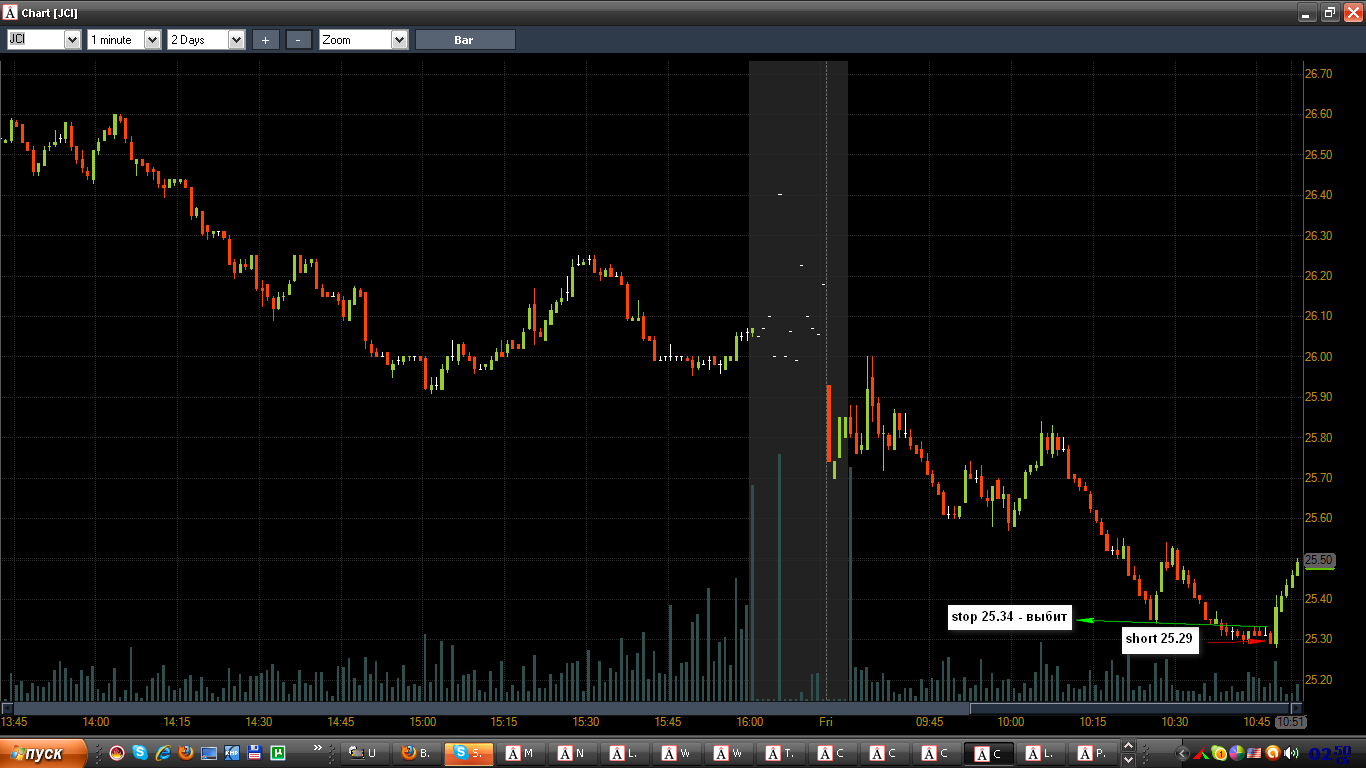1366x768 pixels.
Task: Open the пуск Start button
Action: tap(42, 753)
